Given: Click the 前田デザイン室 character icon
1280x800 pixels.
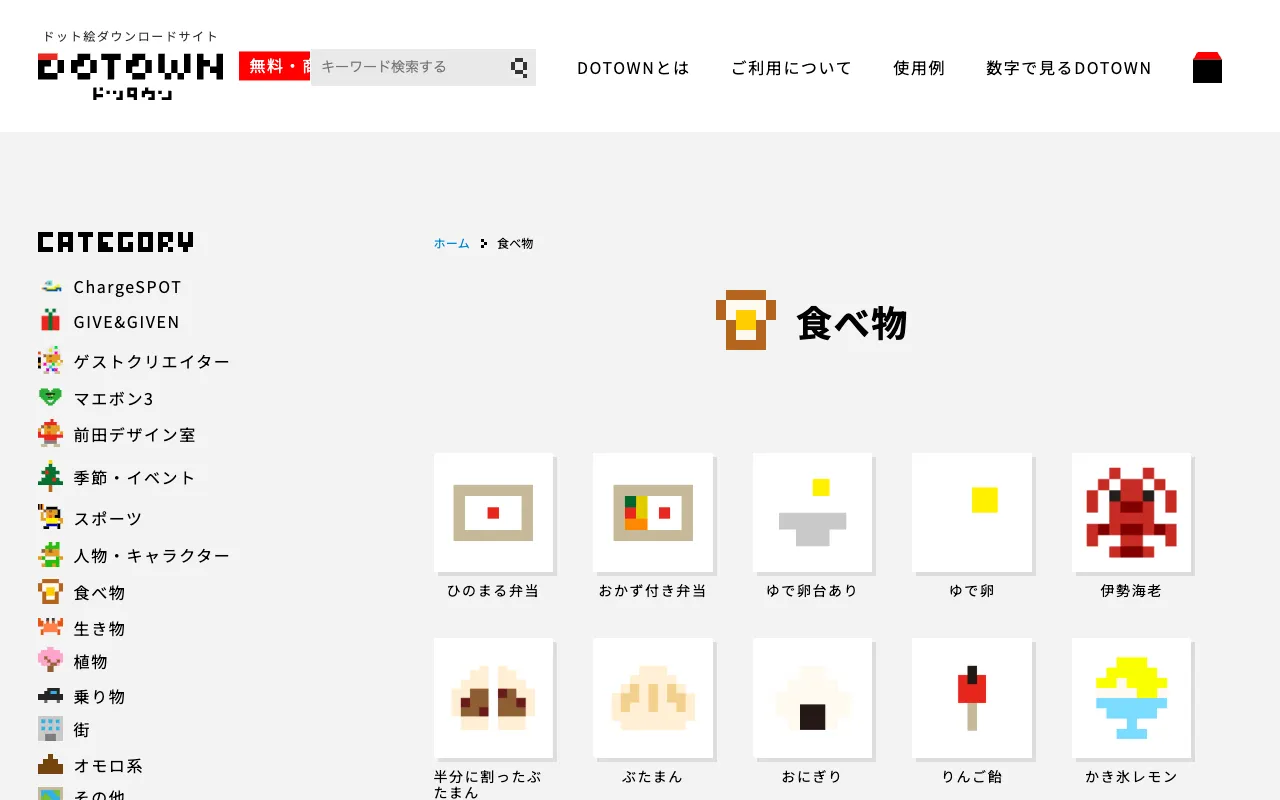Looking at the screenshot, I should (x=50, y=434).
